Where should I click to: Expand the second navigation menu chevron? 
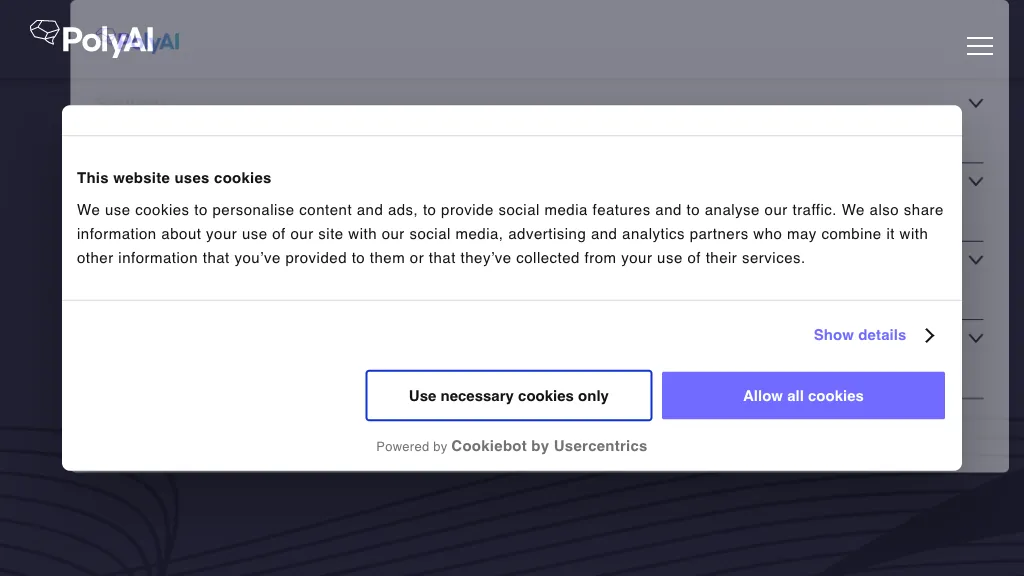[x=976, y=181]
